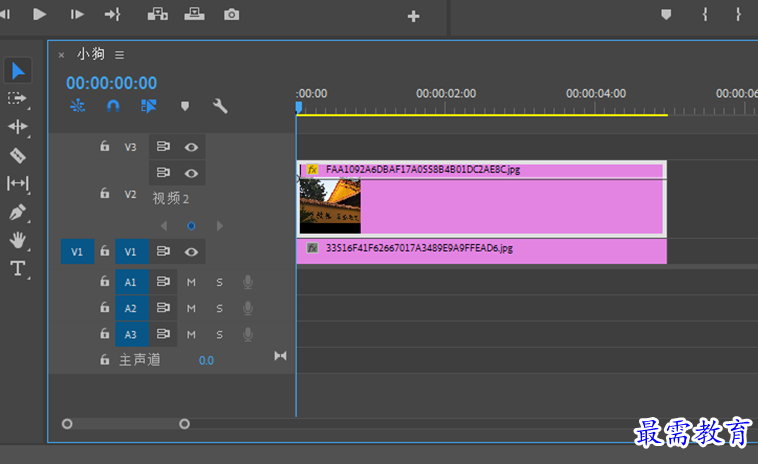Toggle A1 track targeting
Image resolution: width=758 pixels, height=464 pixels.
point(131,282)
